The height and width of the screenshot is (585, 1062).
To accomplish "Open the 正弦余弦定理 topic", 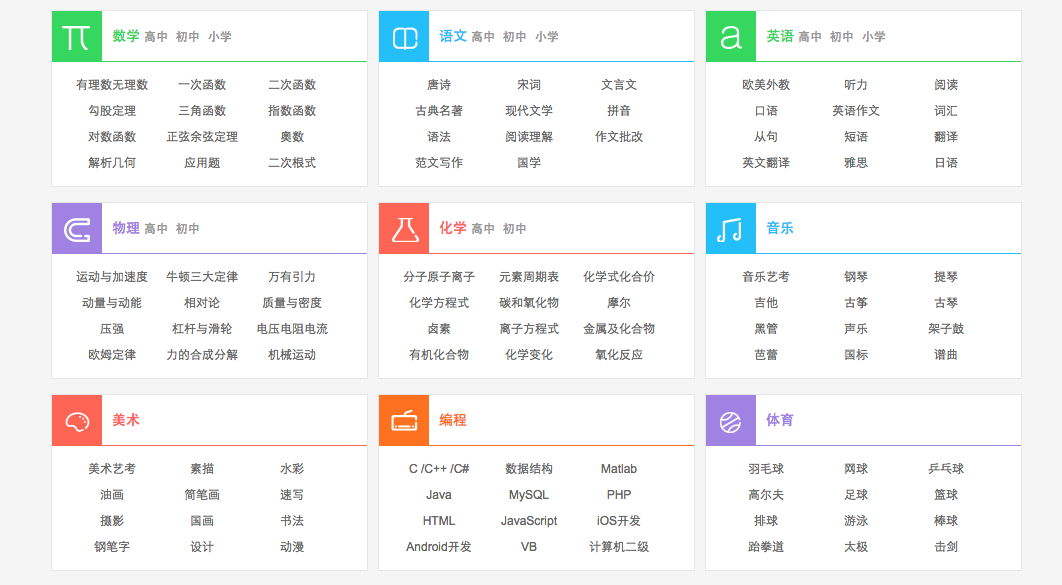I will (202, 137).
